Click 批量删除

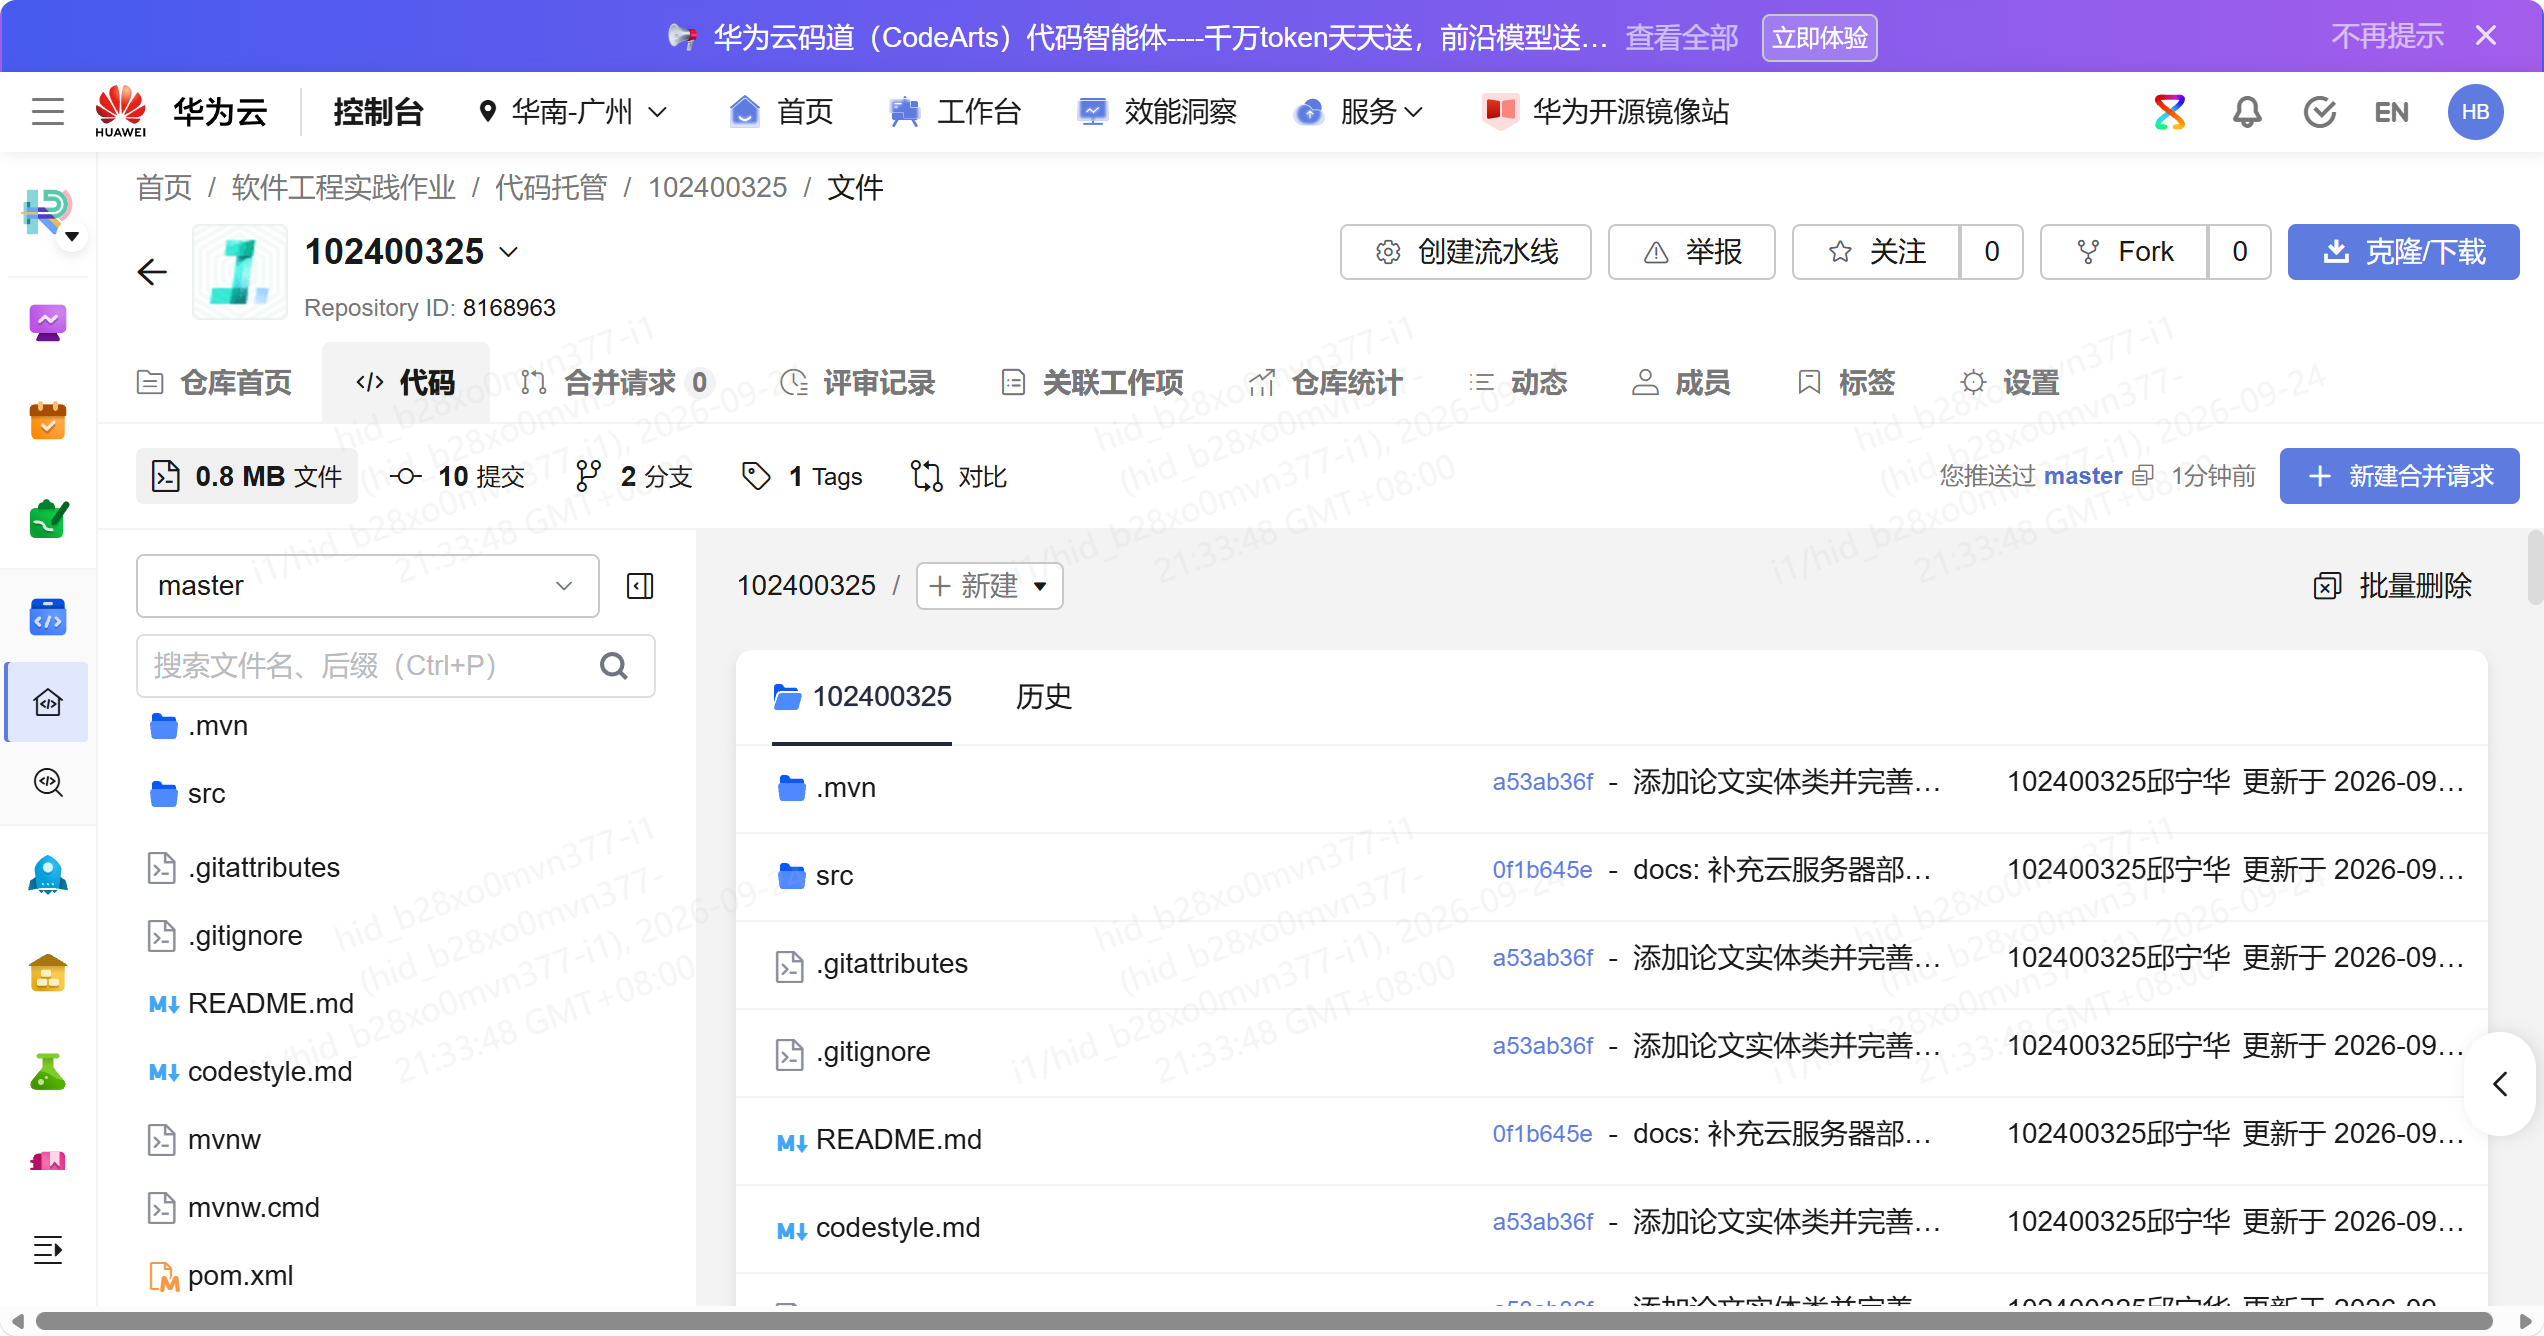[2393, 586]
